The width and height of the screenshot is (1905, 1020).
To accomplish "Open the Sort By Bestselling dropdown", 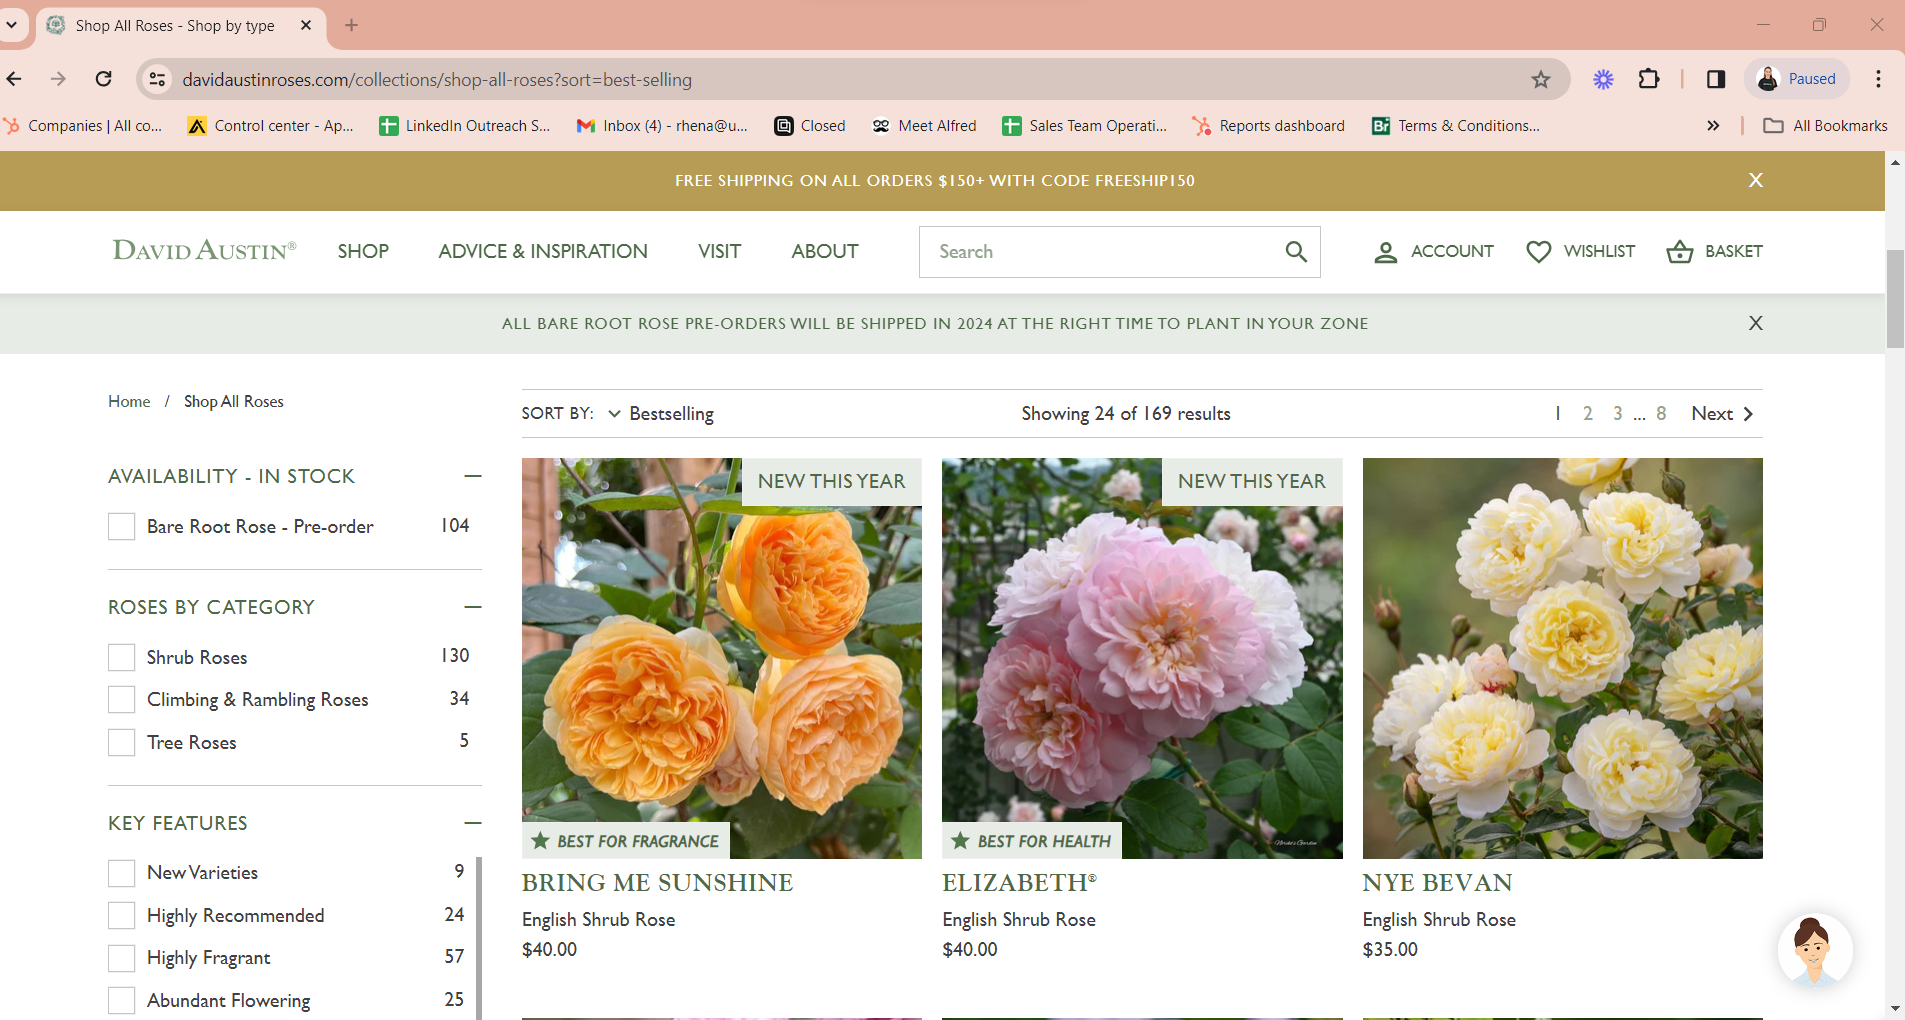I will click(661, 414).
